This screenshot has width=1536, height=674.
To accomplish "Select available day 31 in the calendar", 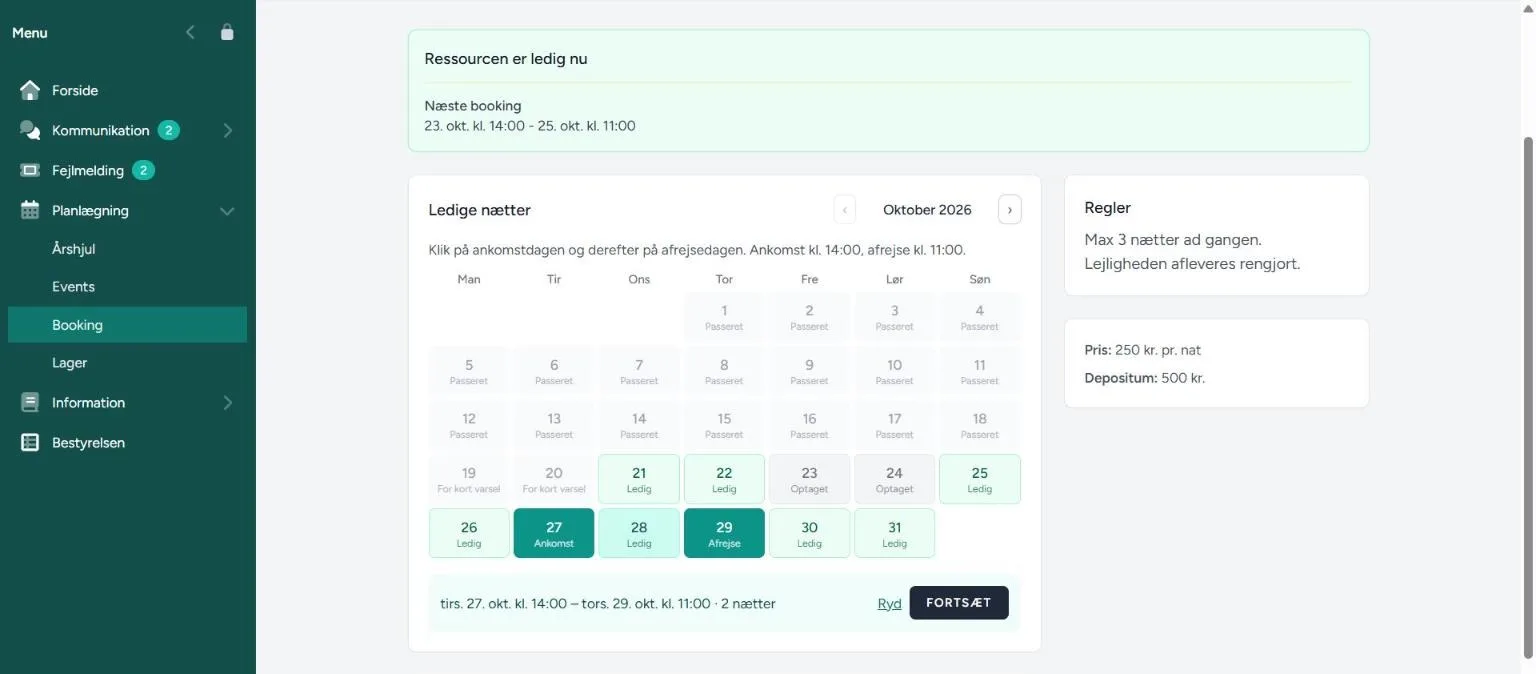I will click(x=895, y=533).
